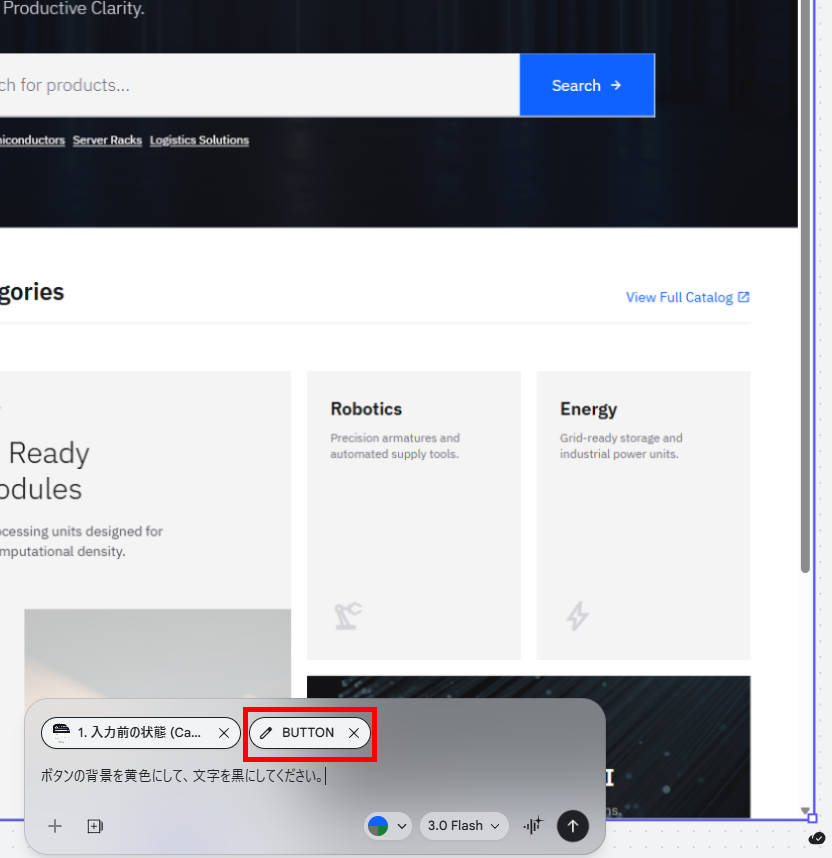Click the cloud sync status icon
Viewport: 832px width, 858px height.
(x=817, y=838)
